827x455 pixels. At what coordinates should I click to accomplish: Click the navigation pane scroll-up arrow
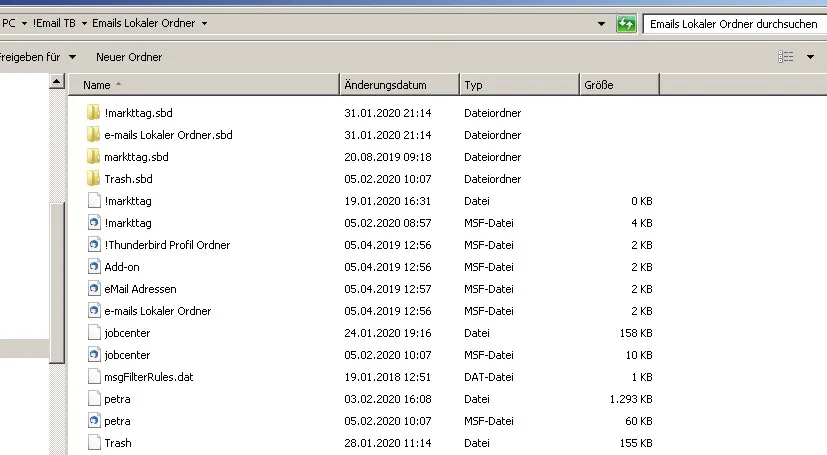(x=57, y=81)
